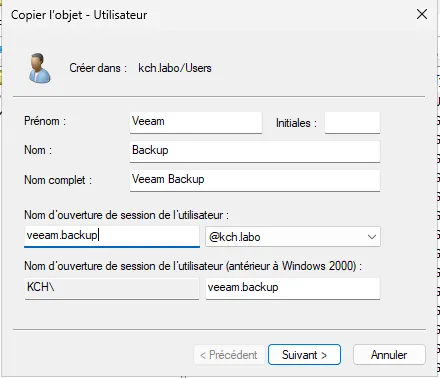Click the pre-Windows 2000 logon name field

pyautogui.click(x=293, y=288)
